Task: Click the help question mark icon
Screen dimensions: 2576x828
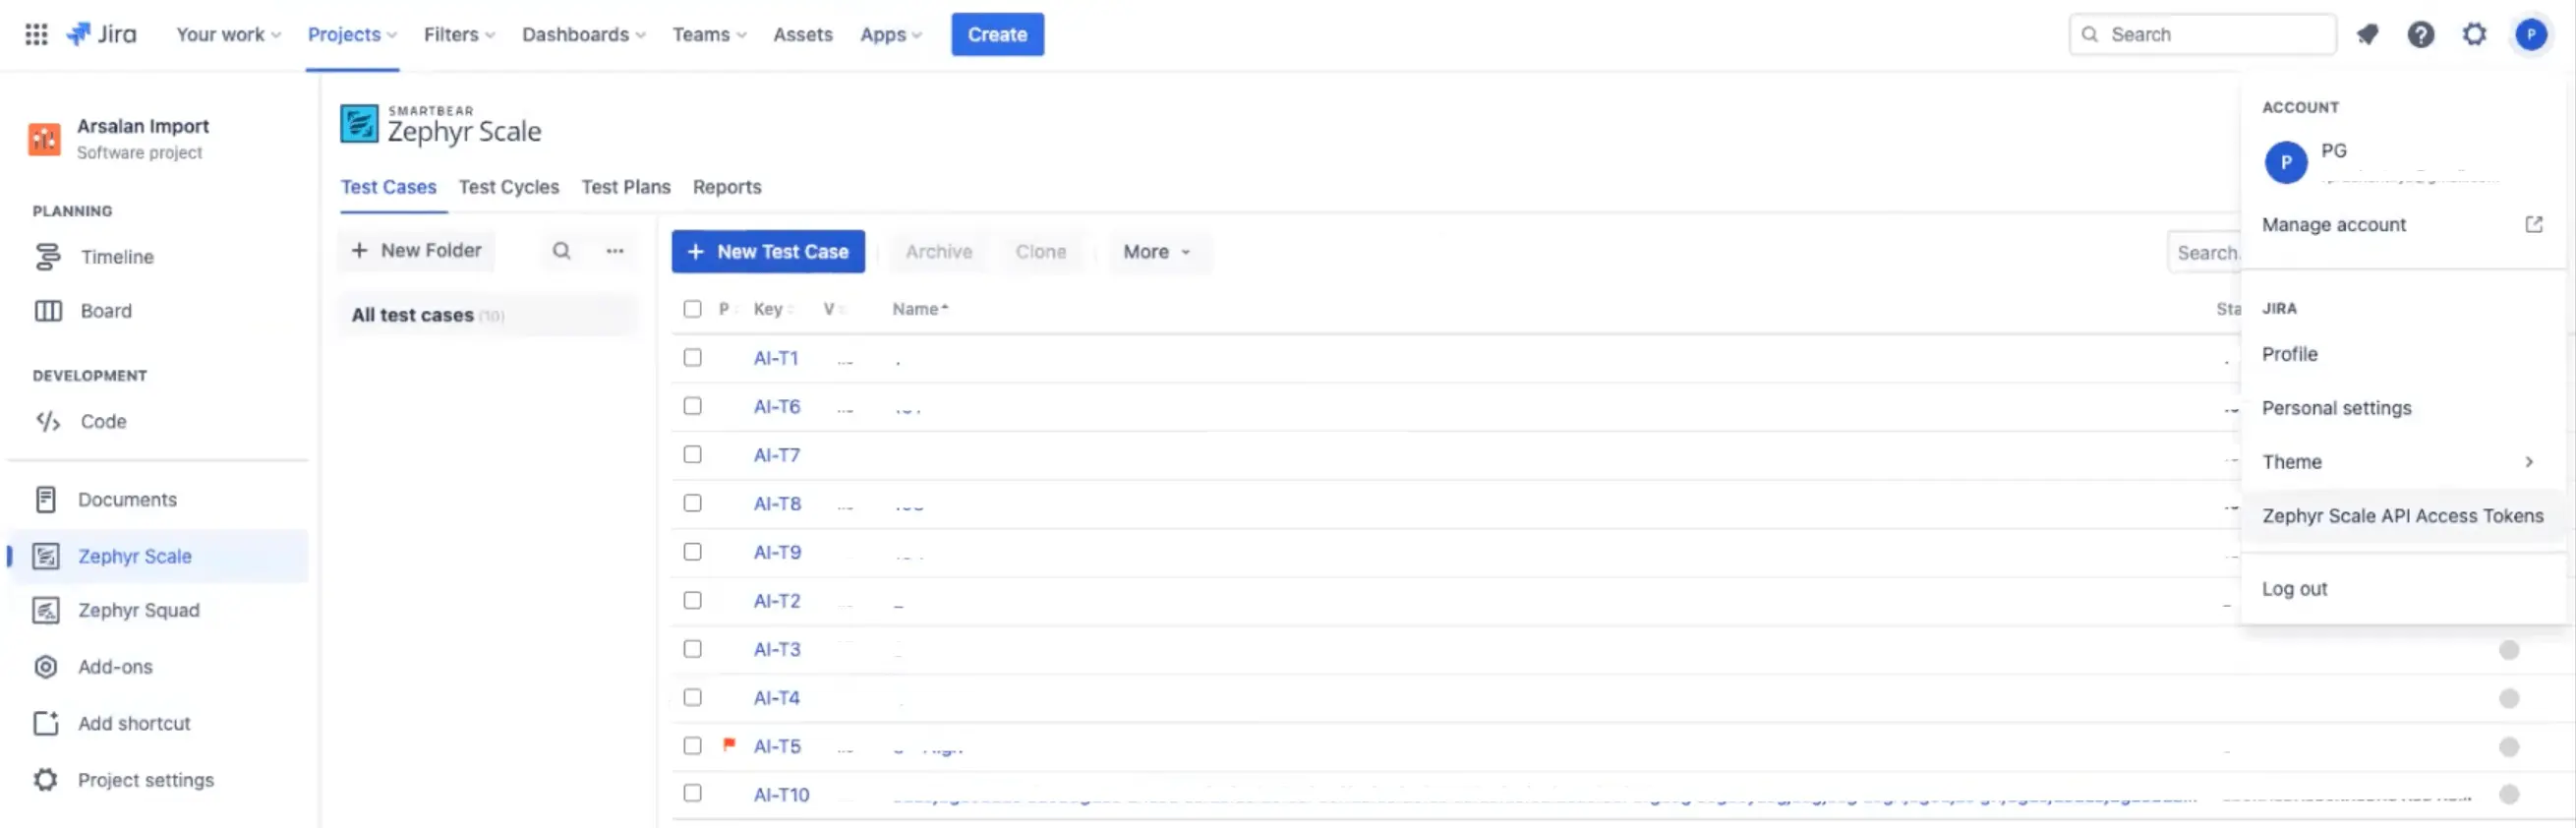Action: 2420,34
